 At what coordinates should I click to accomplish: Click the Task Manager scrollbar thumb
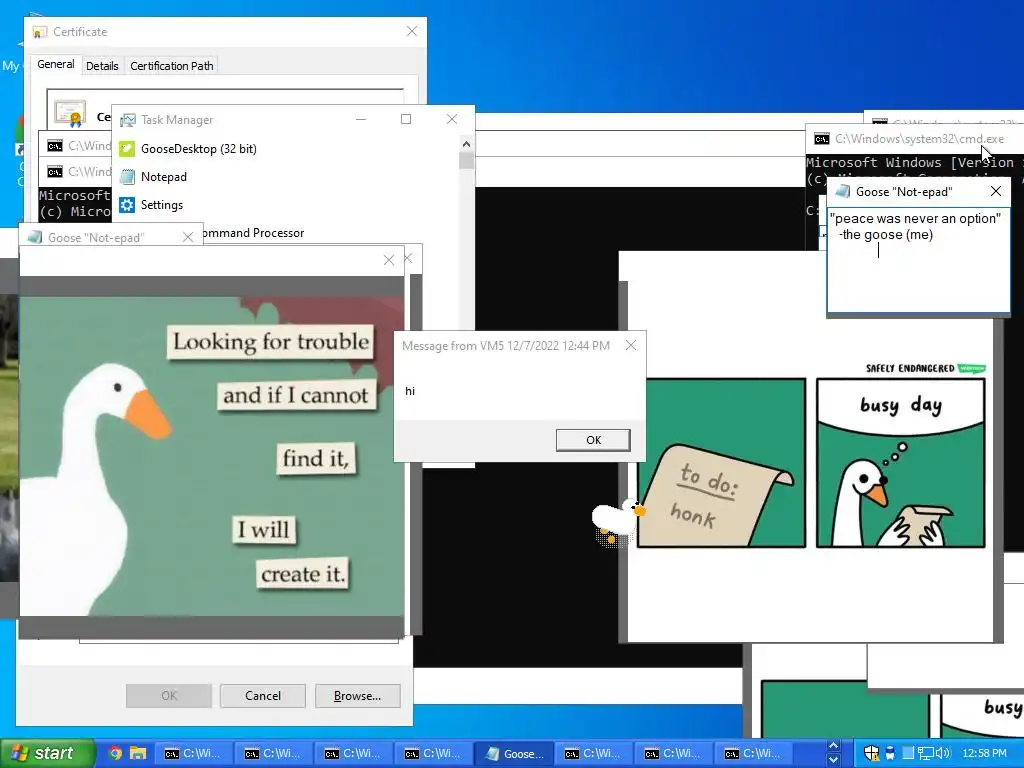coord(466,160)
